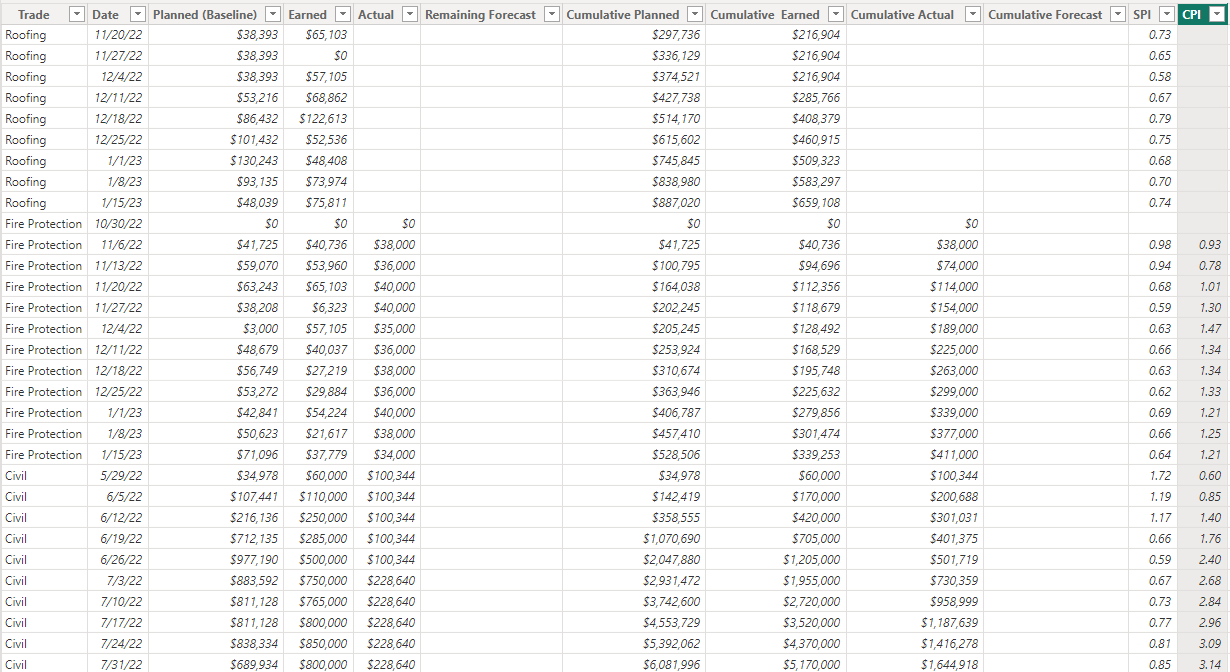This screenshot has height=672, width=1230.
Task: Select the highlighted CPI column header label
Action: [x=1192, y=15]
